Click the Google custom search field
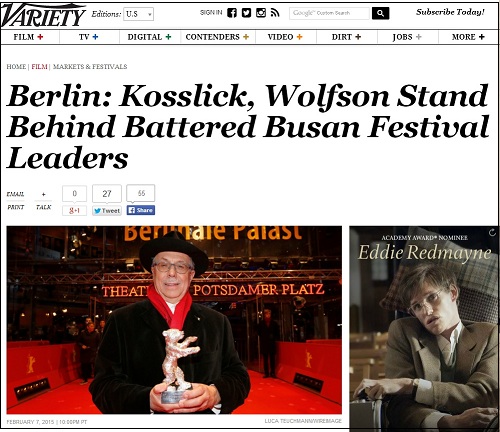Viewport: 500px width, 432px height. coord(330,13)
